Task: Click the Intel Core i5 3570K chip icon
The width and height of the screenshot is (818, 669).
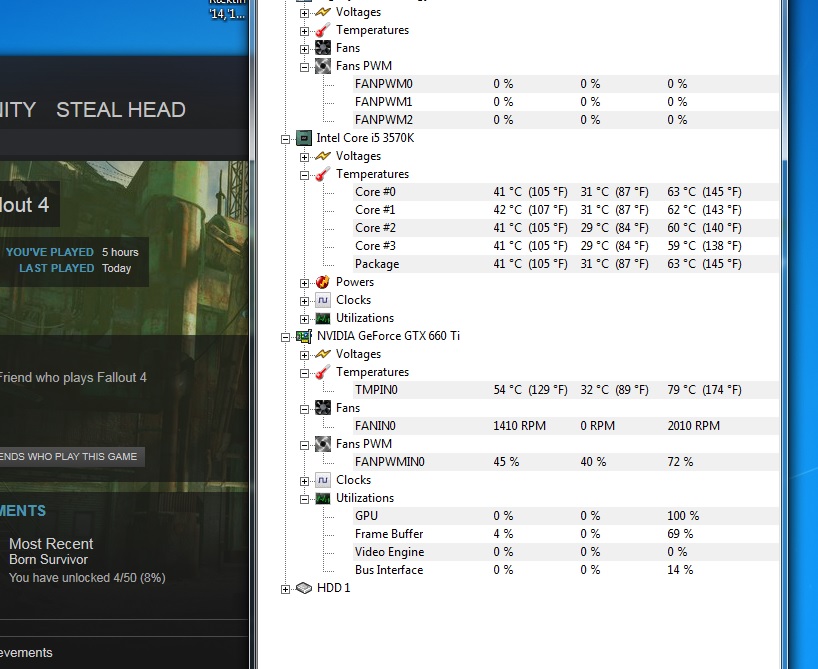Action: (303, 138)
